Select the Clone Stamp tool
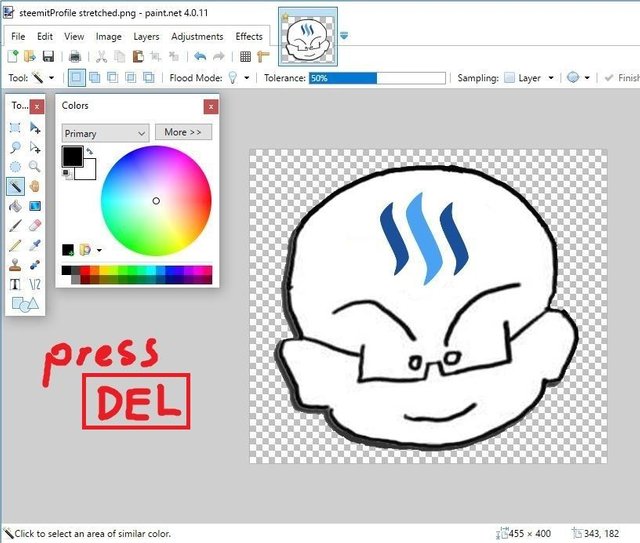The width and height of the screenshot is (640, 543). 15,265
